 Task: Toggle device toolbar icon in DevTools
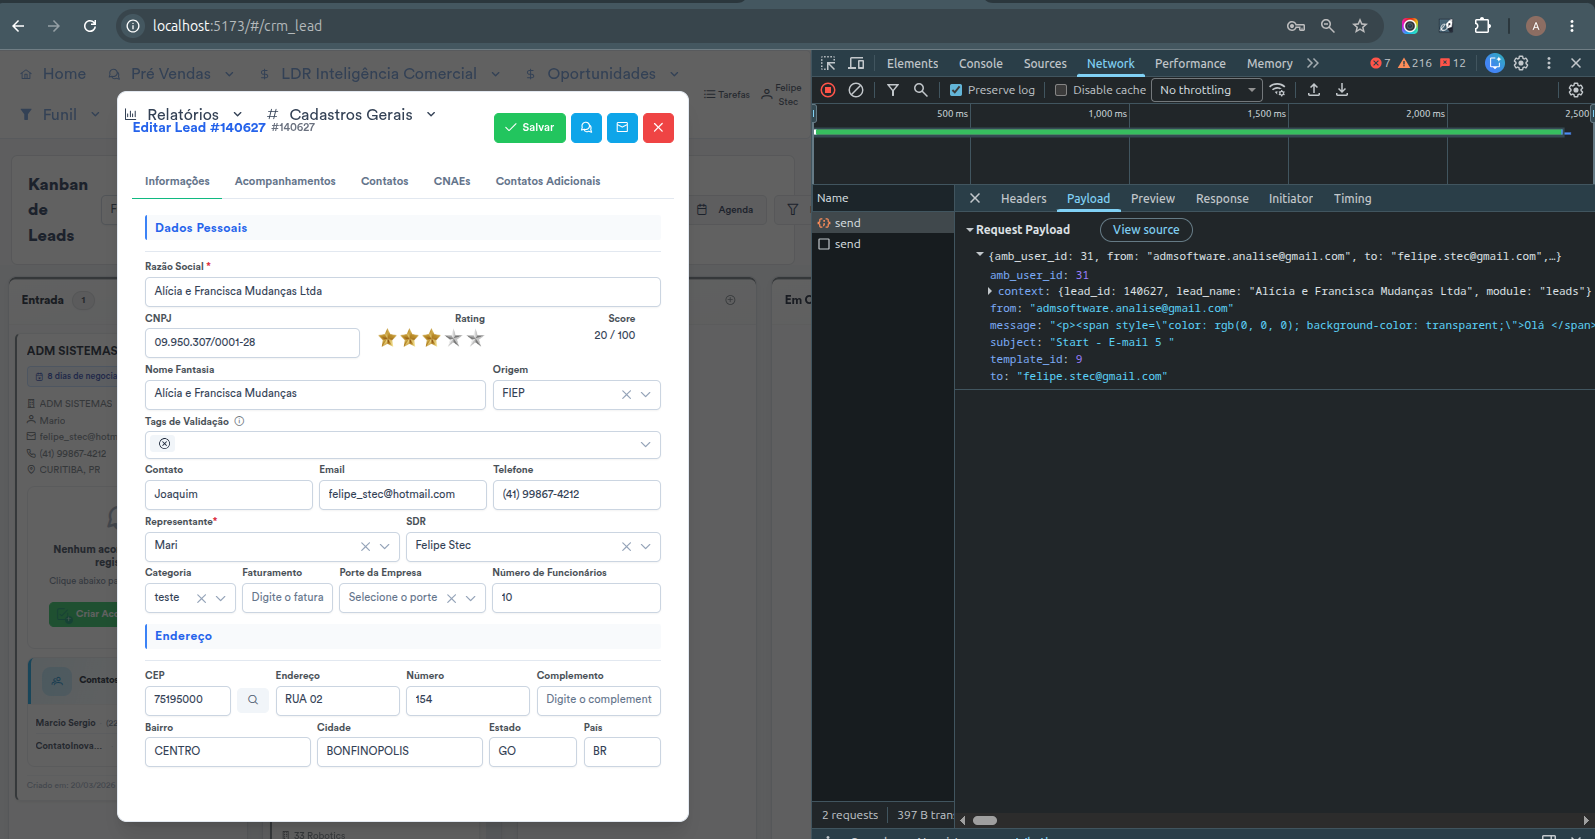pos(856,63)
